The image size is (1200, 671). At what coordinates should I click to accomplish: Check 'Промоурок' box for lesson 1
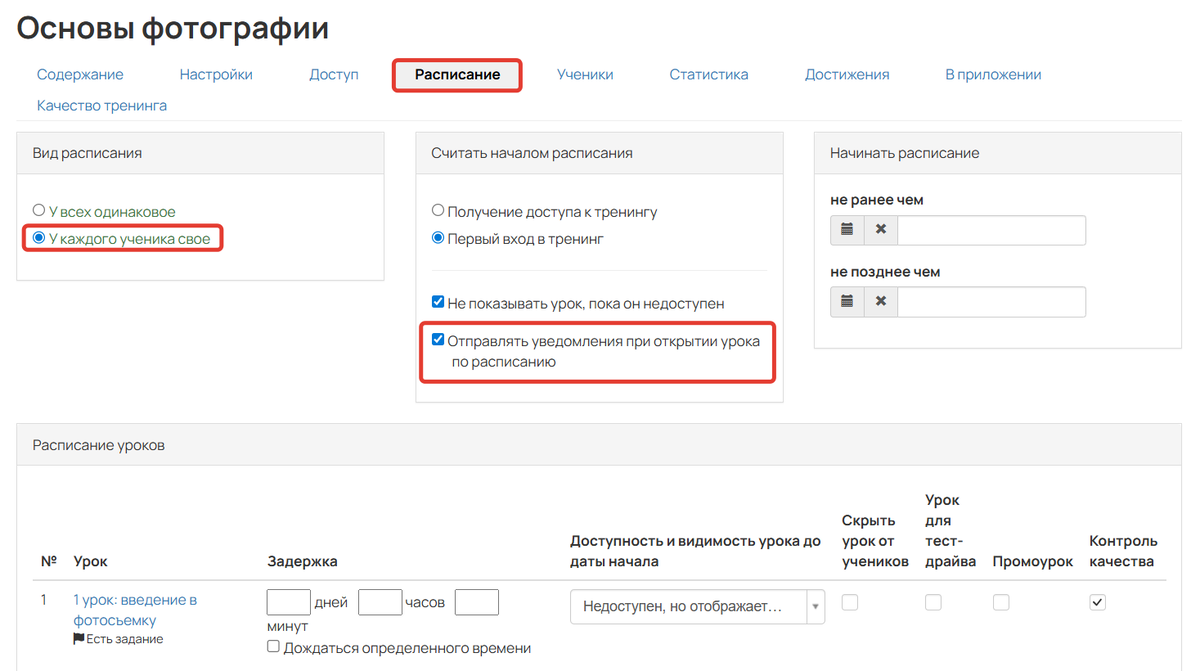[1001, 602]
